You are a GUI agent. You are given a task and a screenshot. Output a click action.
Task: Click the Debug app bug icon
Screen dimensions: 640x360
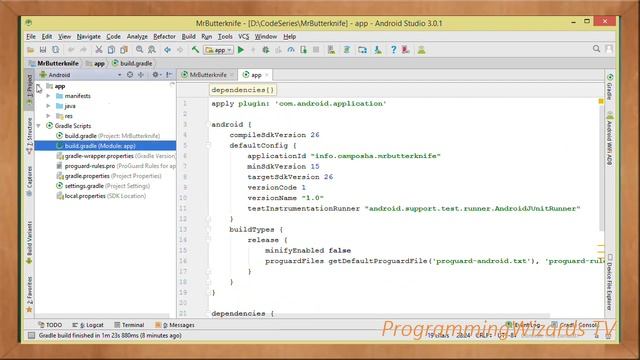266,50
